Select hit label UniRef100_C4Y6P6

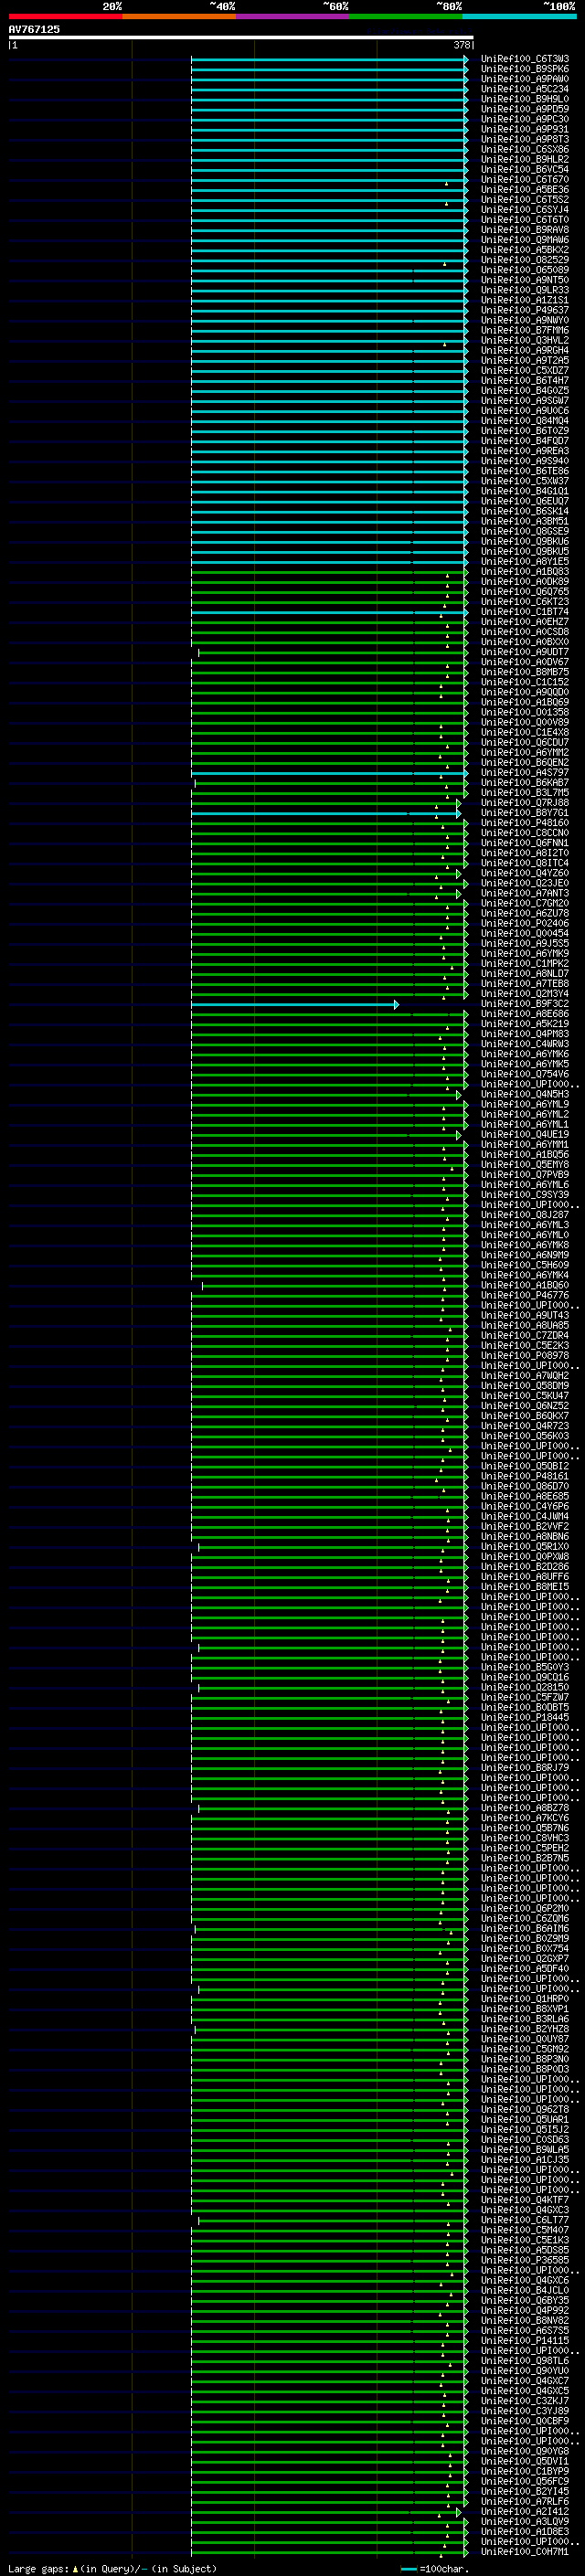pos(525,1506)
